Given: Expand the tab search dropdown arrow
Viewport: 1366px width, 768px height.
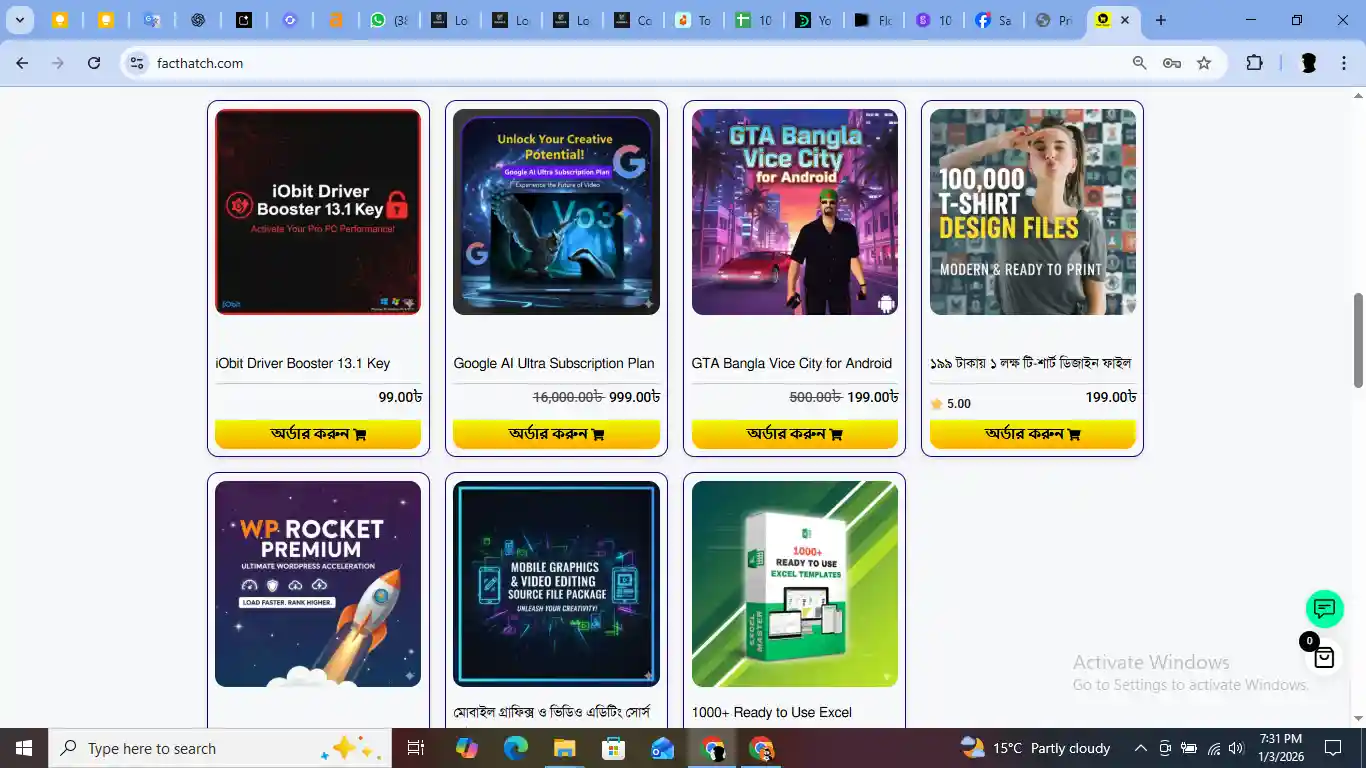Looking at the screenshot, I should click(x=19, y=20).
